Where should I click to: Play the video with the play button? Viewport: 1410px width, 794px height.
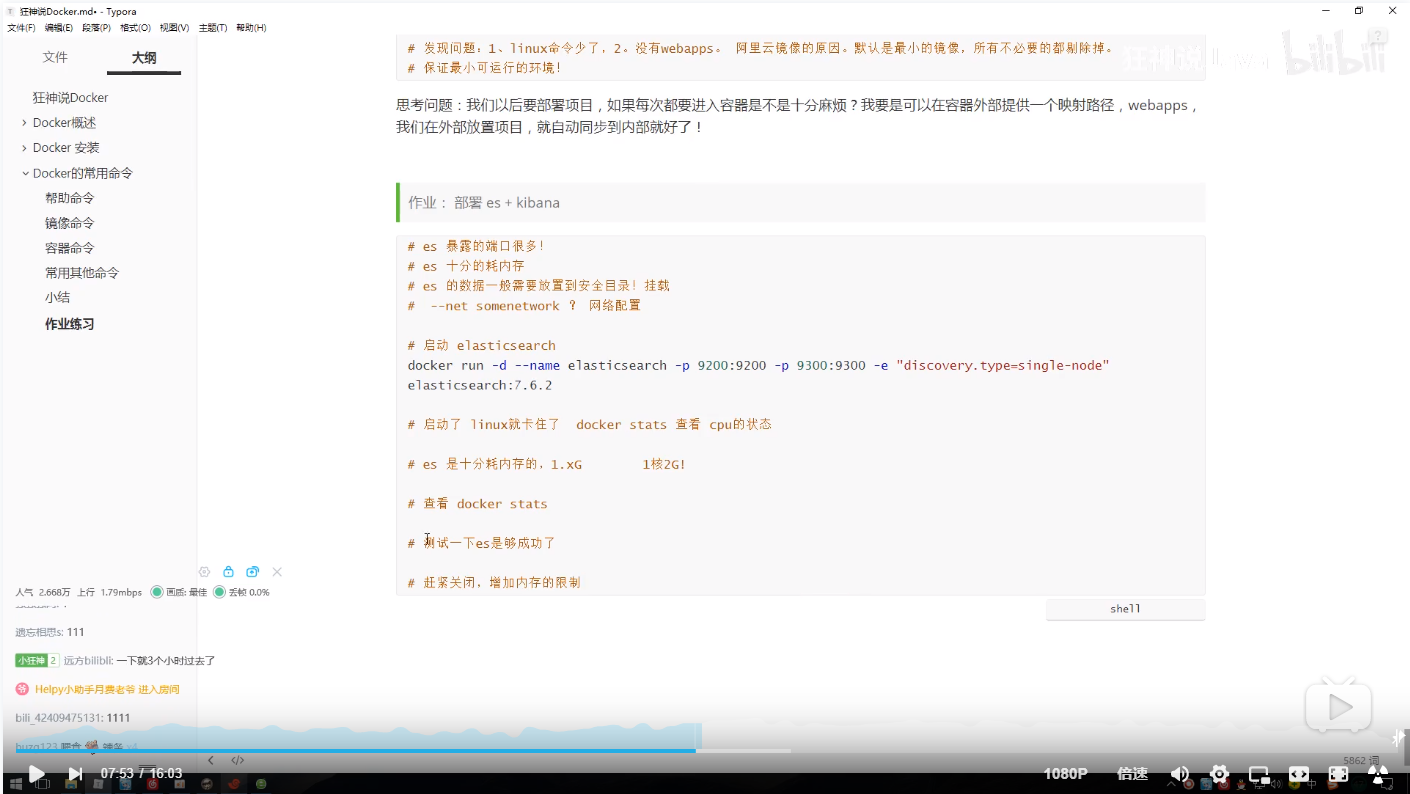[36, 773]
